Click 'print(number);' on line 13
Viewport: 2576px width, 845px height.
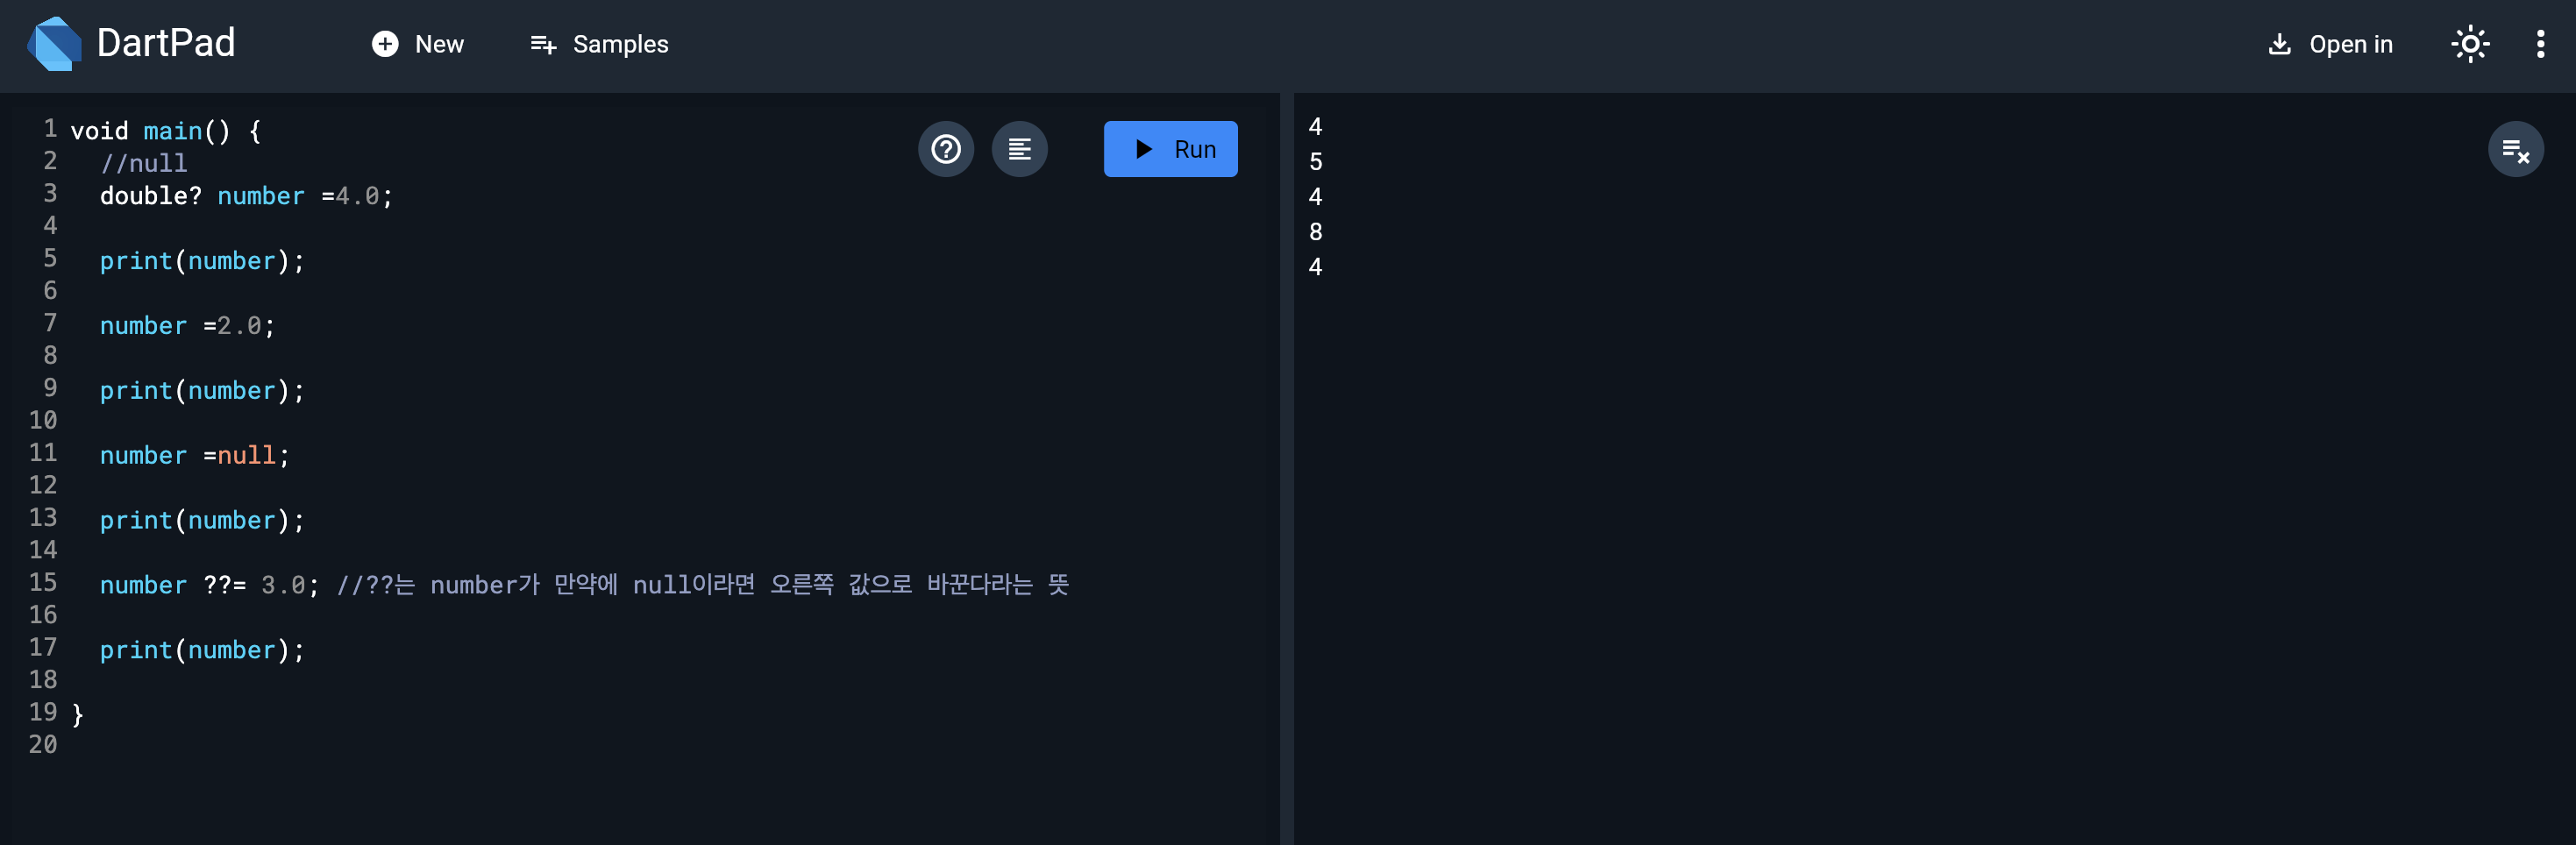pos(202,521)
